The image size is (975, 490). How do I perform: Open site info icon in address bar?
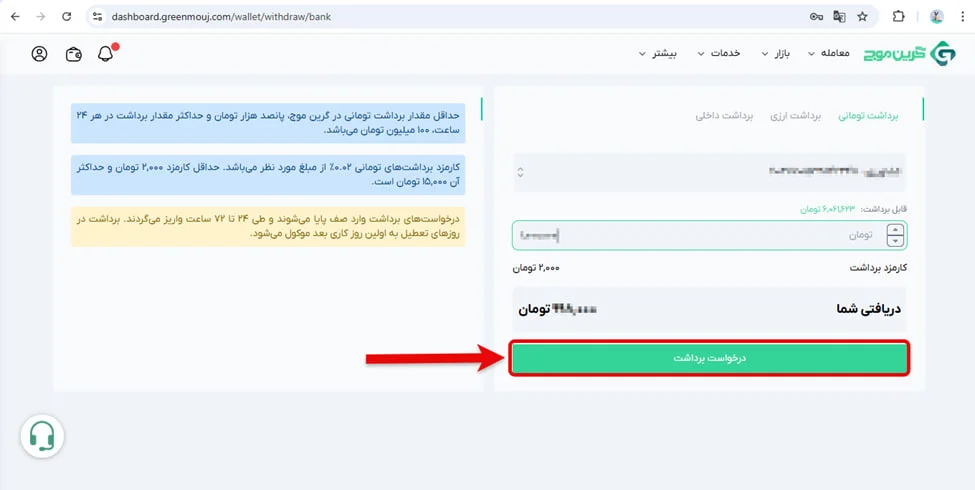(97, 17)
